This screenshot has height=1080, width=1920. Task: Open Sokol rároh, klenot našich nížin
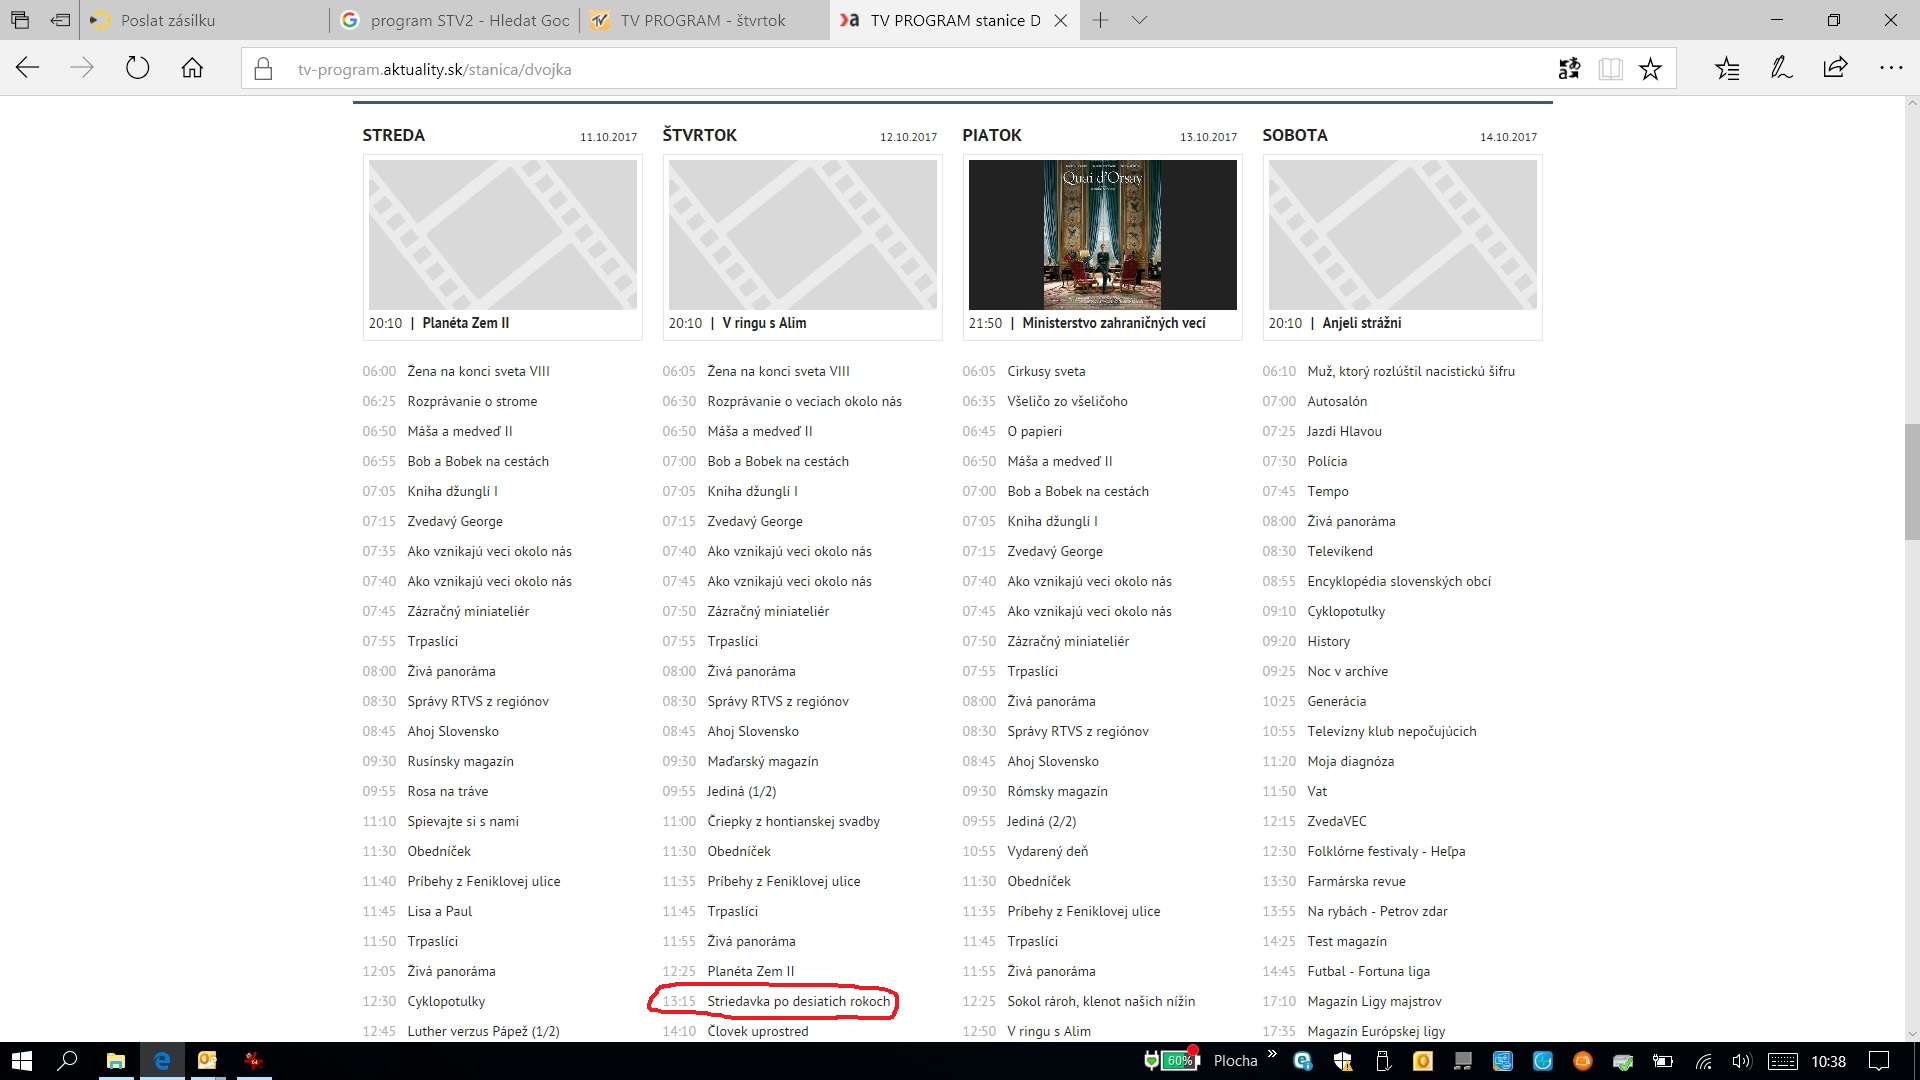point(1101,1001)
